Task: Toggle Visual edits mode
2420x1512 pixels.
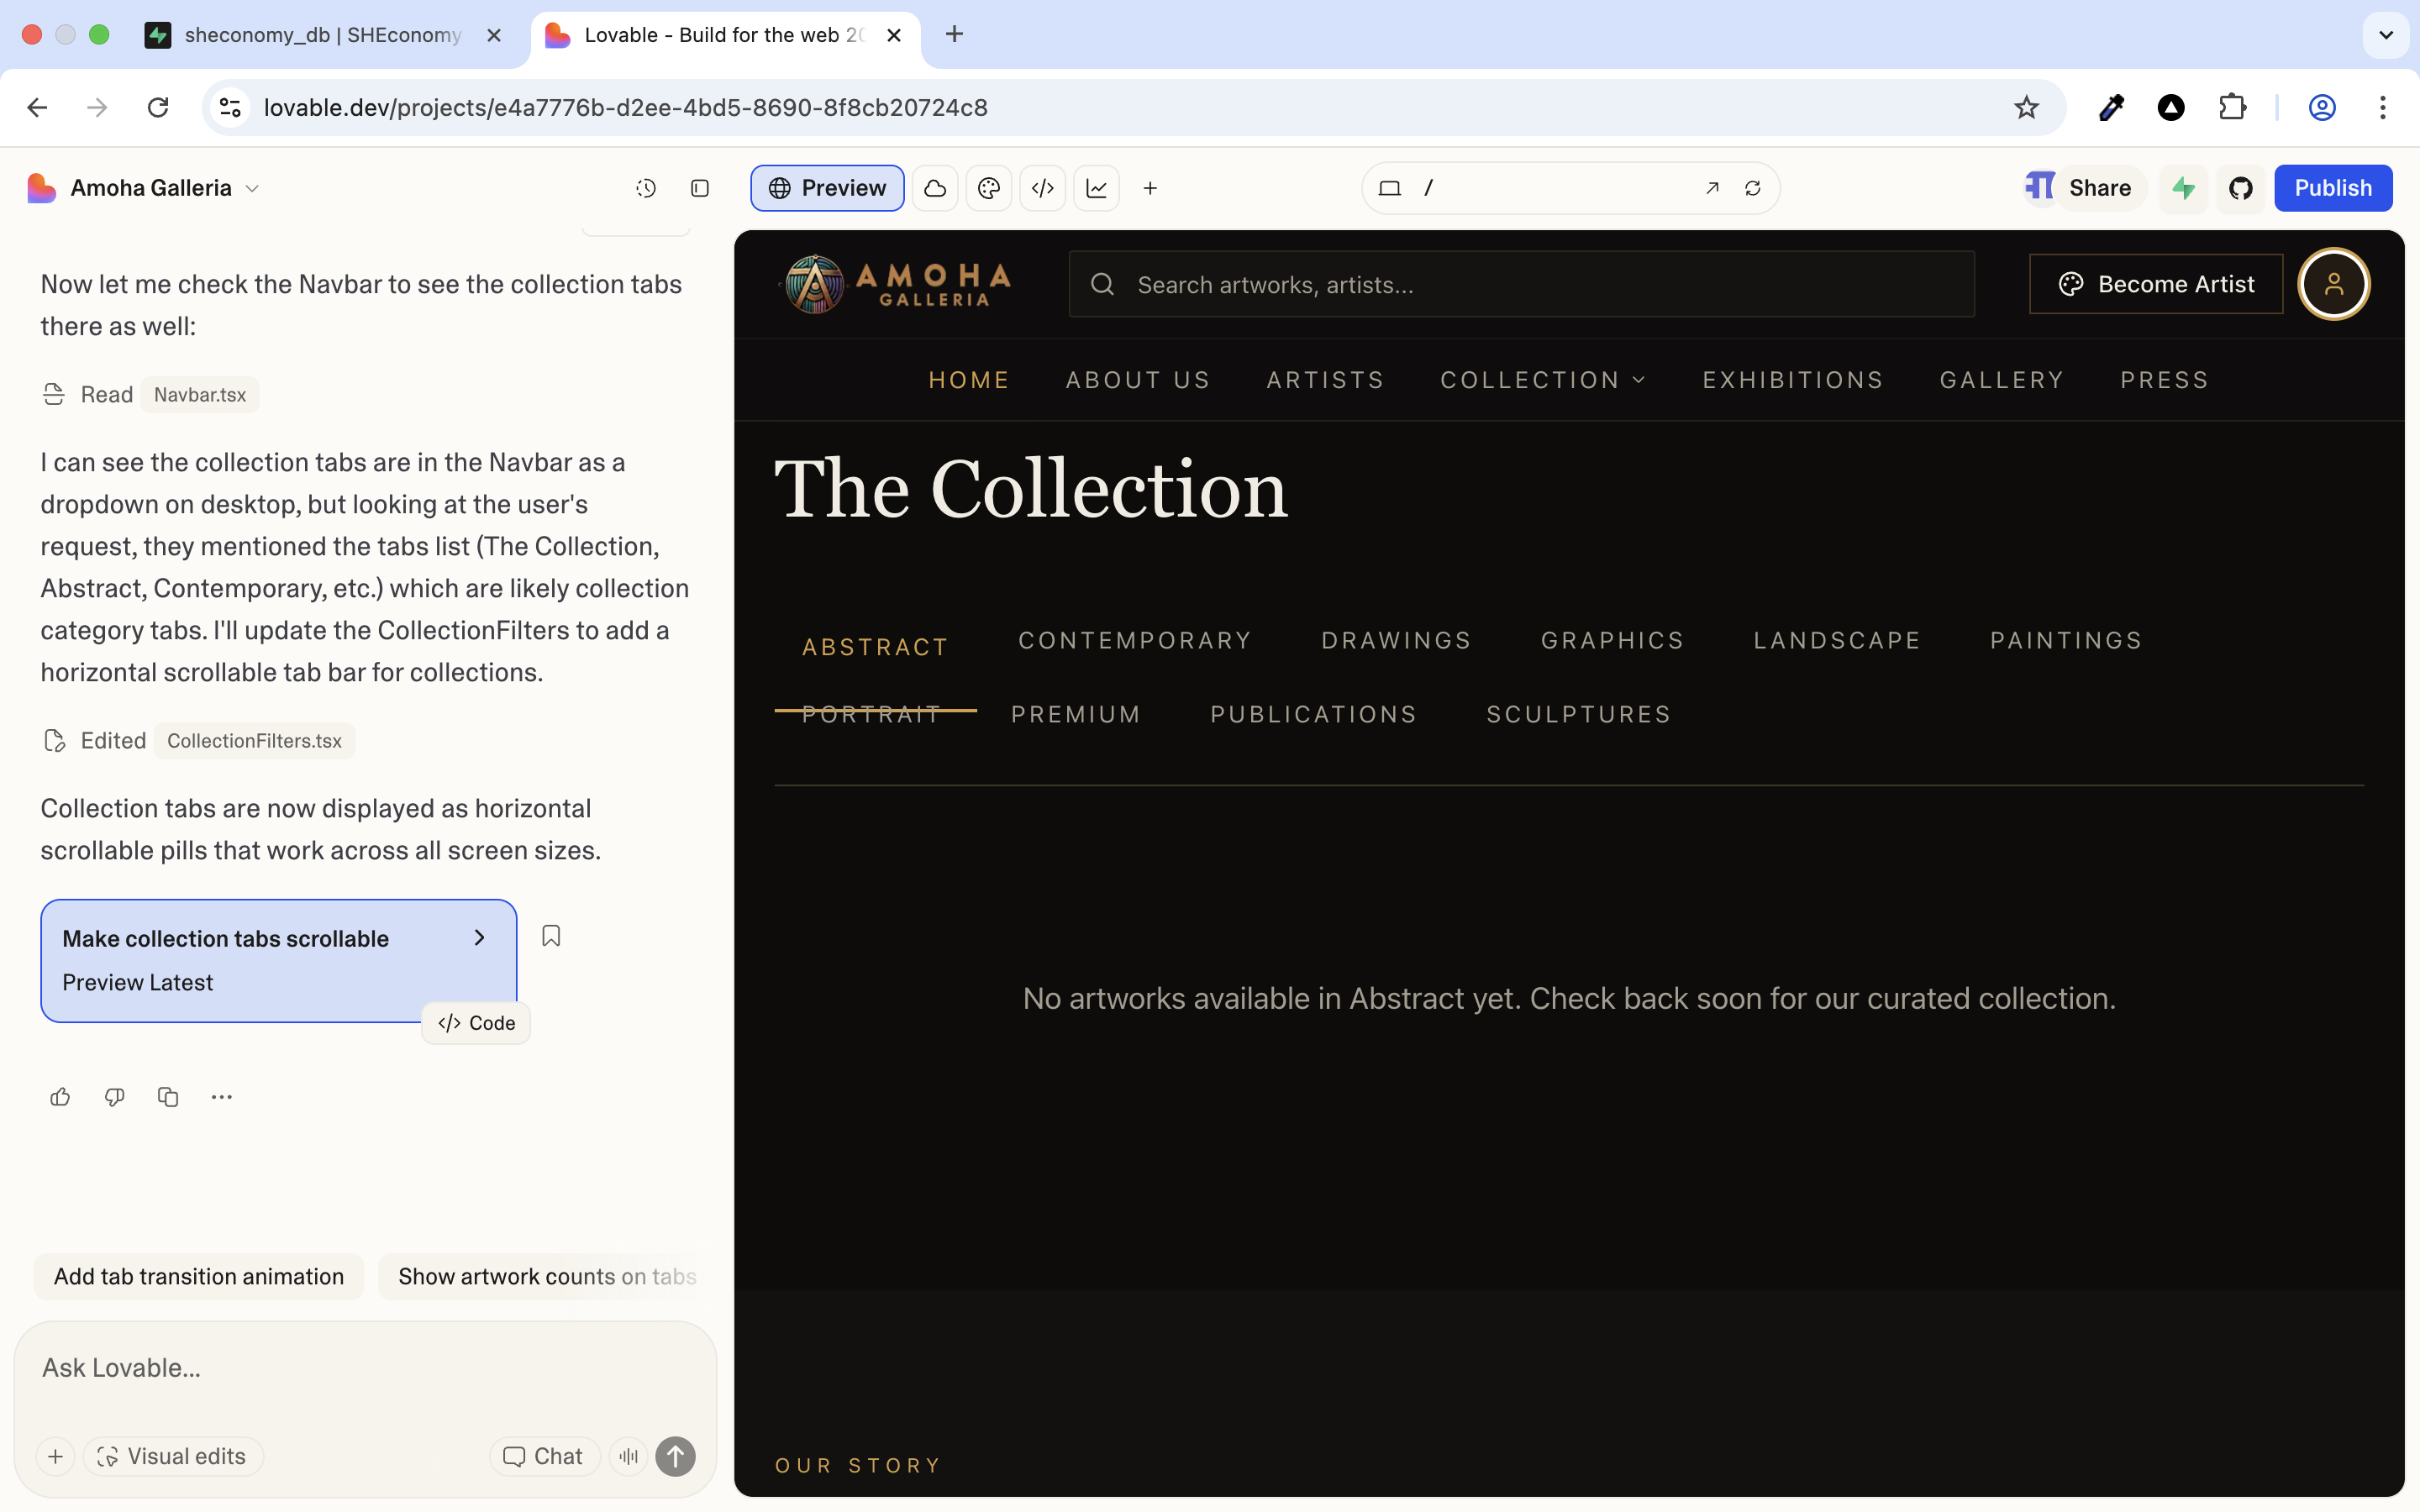Action: coord(173,1456)
